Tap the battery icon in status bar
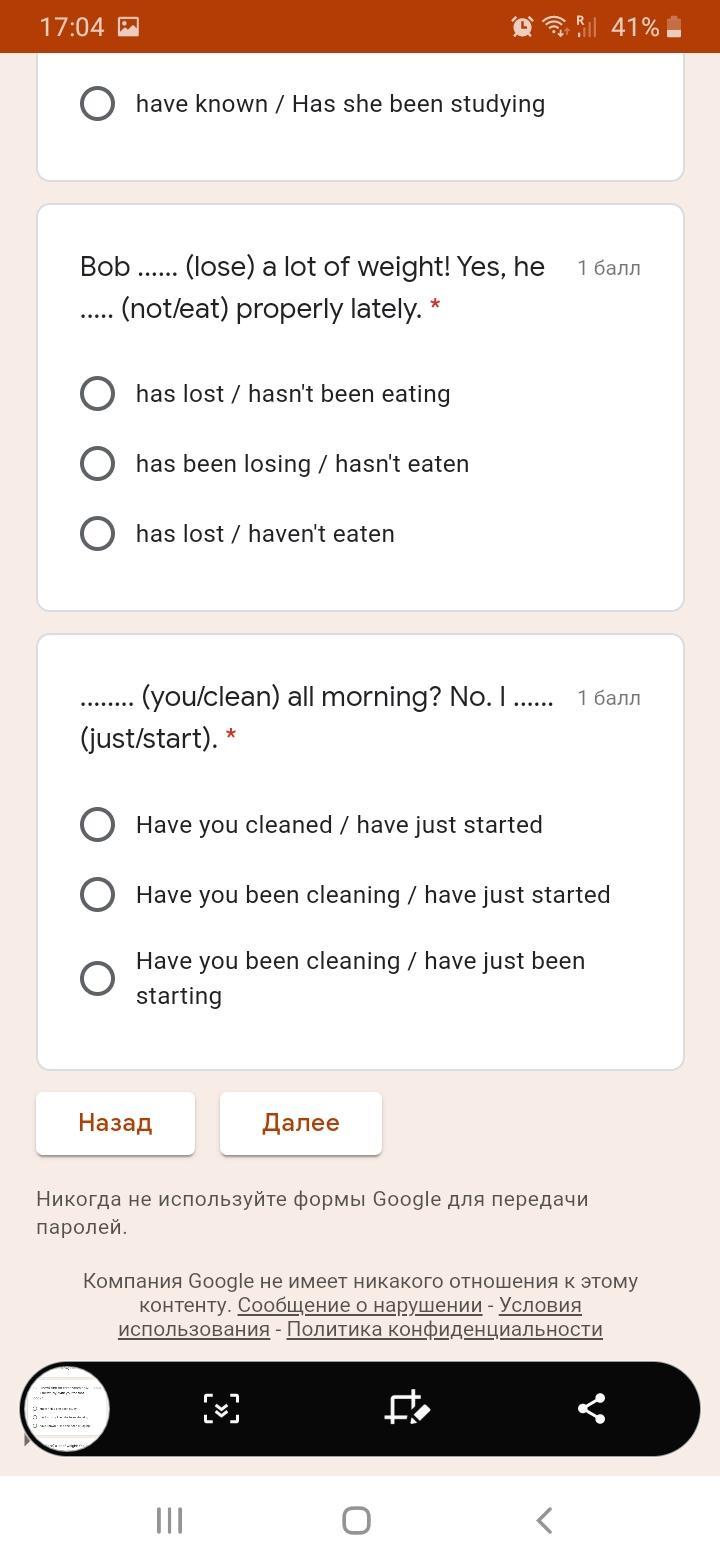 click(x=675, y=27)
